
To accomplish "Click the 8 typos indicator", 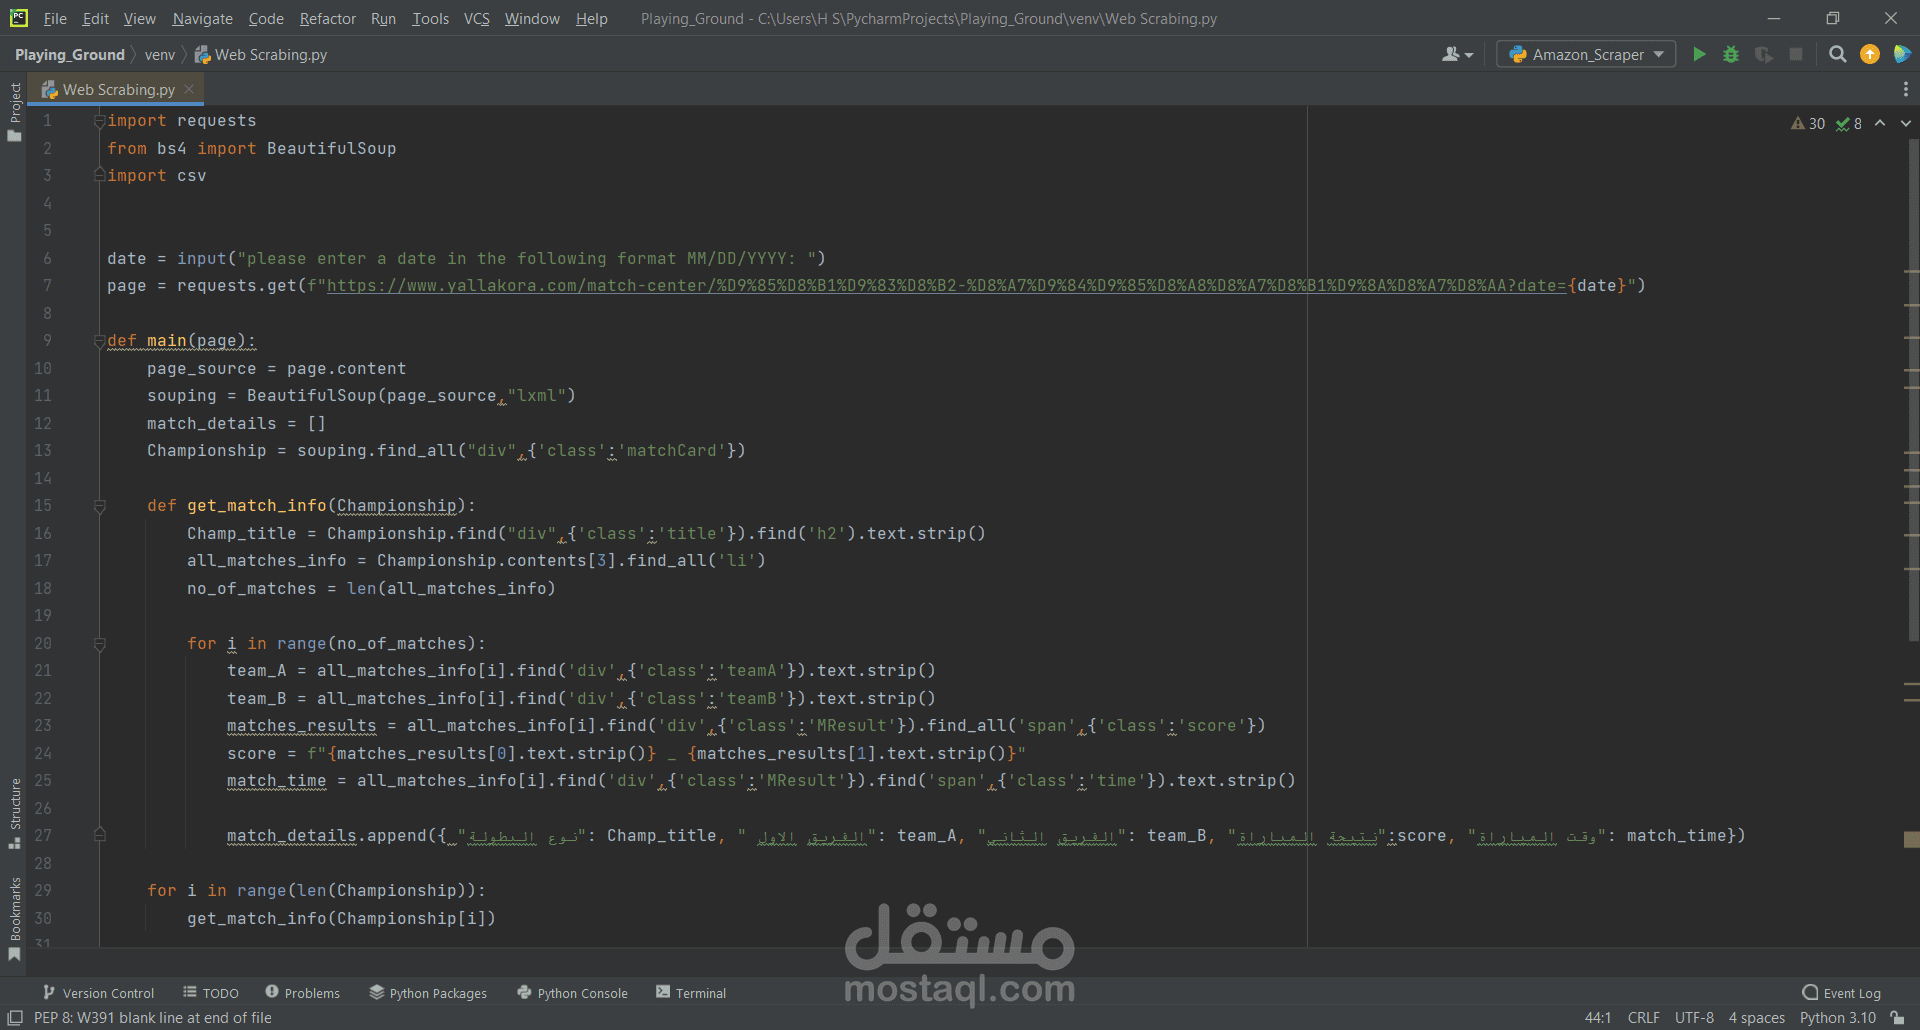I will click(x=1848, y=123).
